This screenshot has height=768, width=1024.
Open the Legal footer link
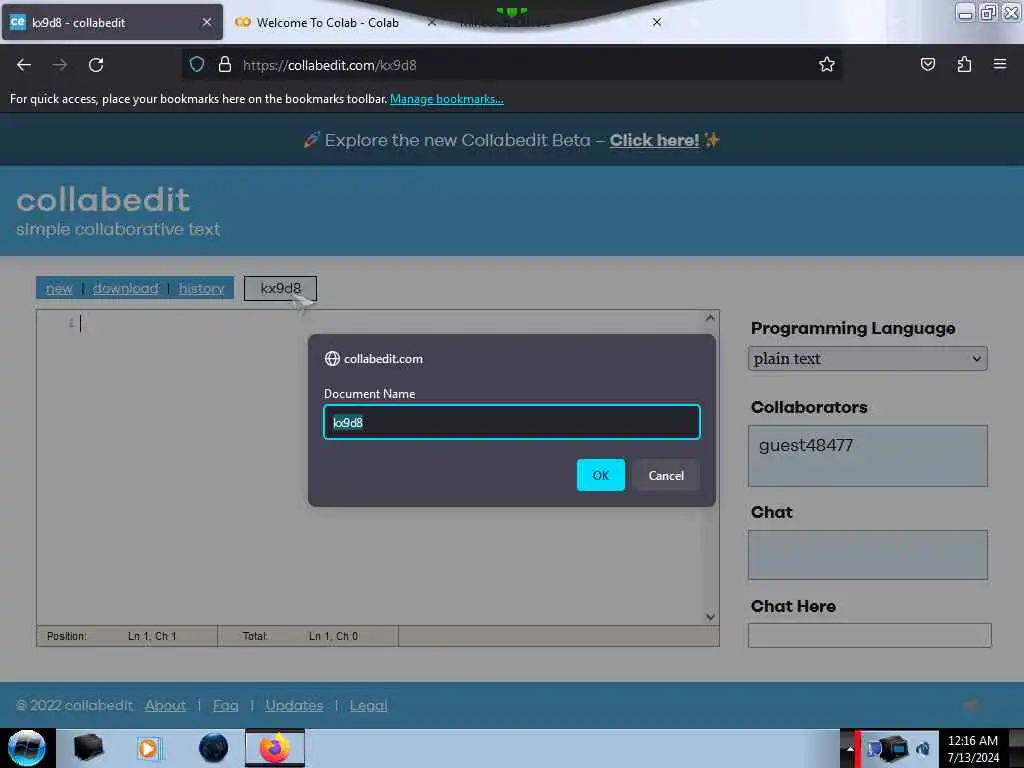(x=368, y=705)
